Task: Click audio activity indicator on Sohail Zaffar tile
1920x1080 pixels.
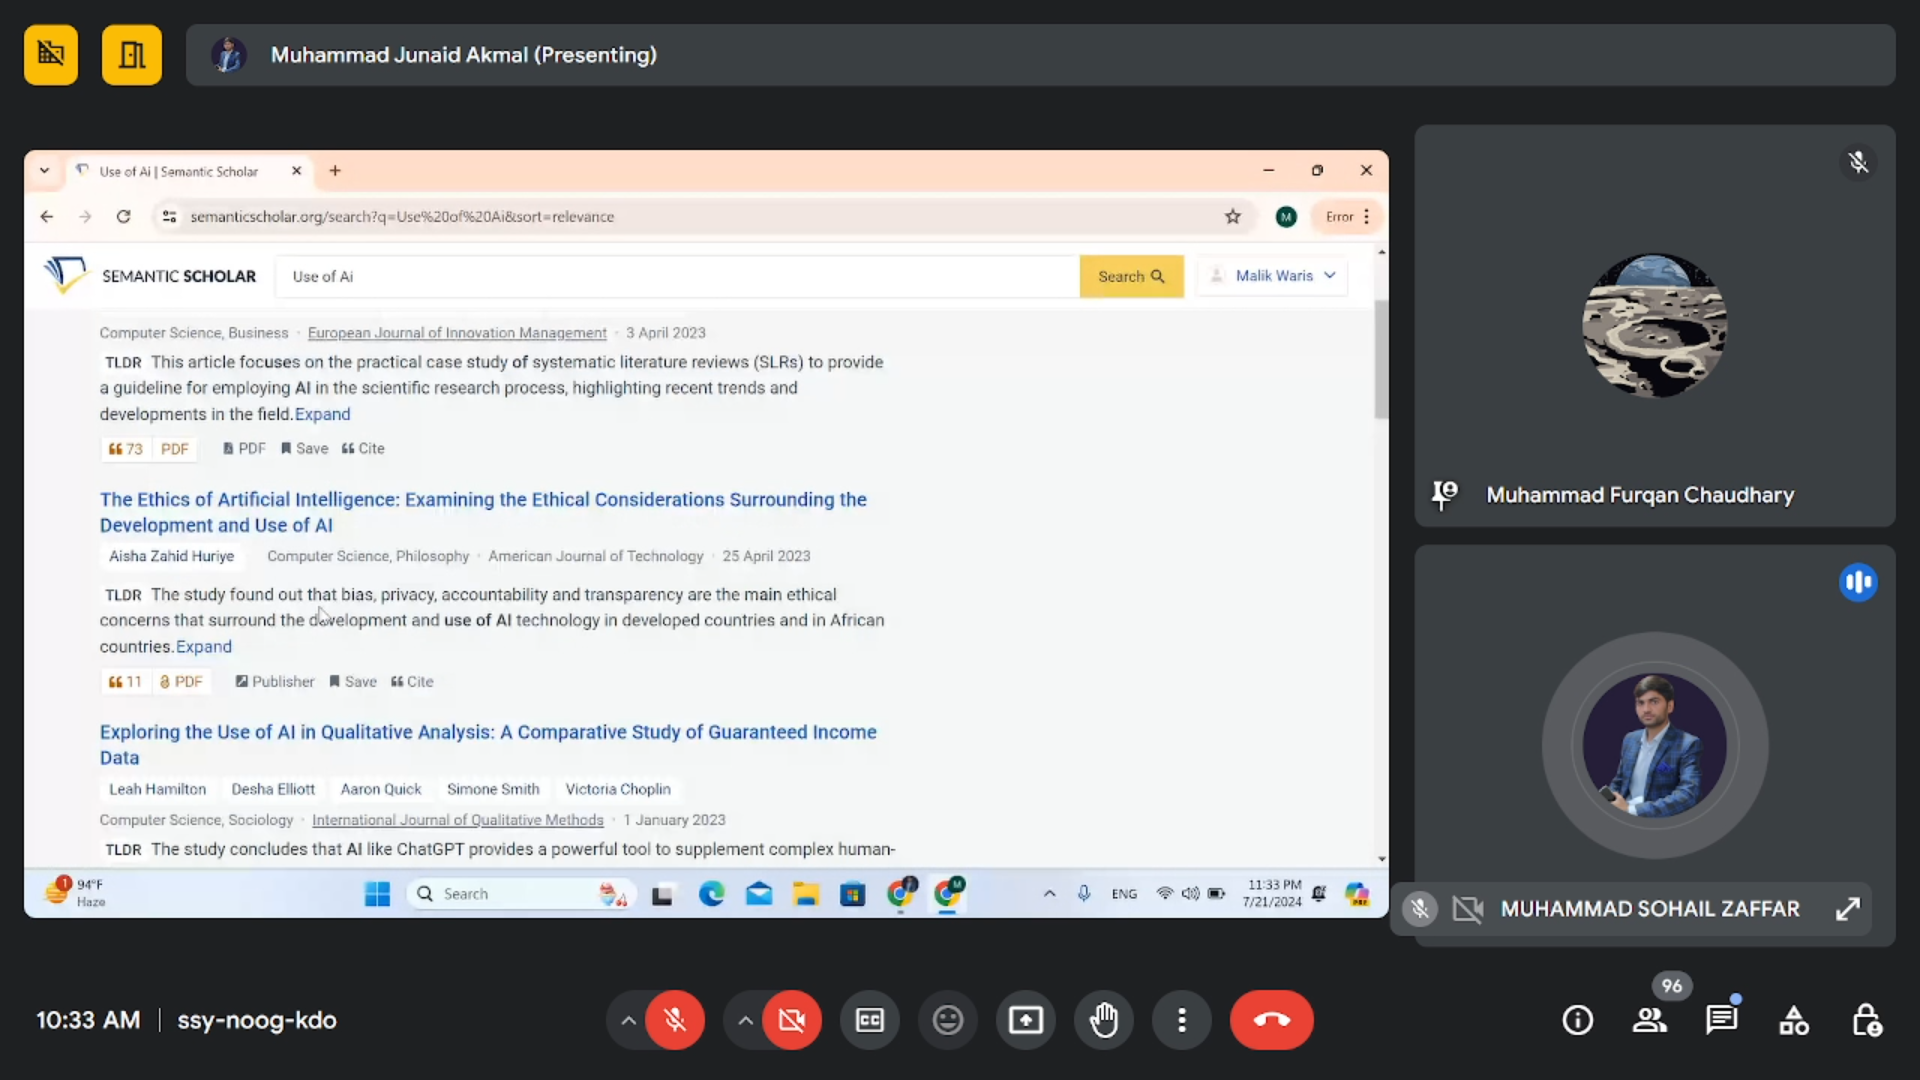Action: (x=1858, y=582)
